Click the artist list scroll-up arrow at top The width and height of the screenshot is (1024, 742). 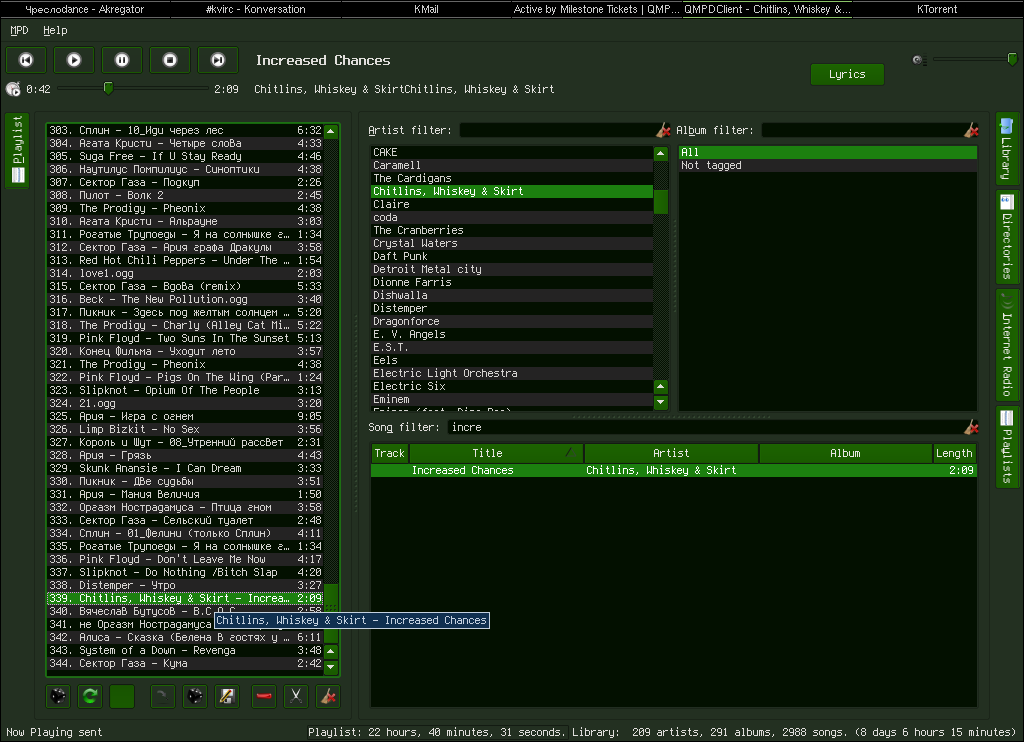tap(661, 153)
